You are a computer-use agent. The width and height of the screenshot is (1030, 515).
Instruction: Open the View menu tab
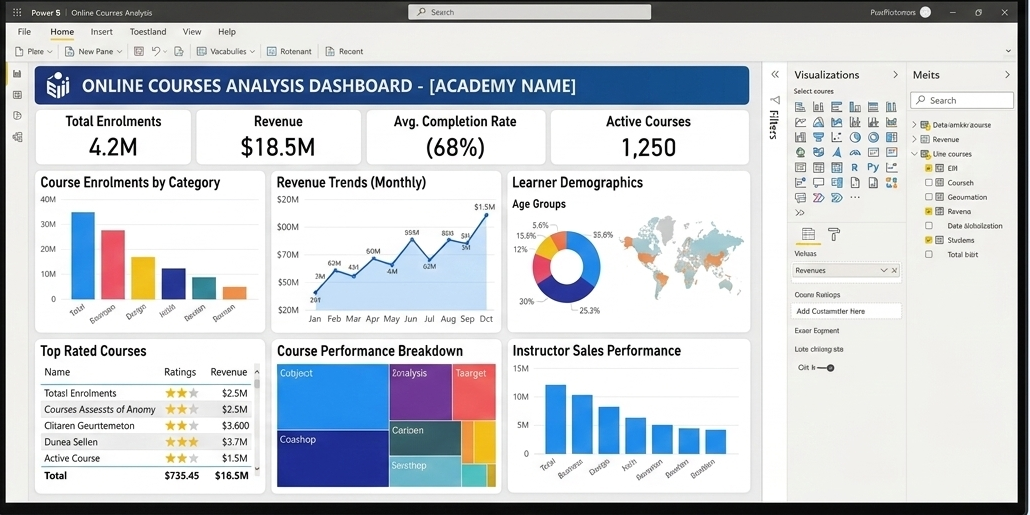tap(191, 32)
